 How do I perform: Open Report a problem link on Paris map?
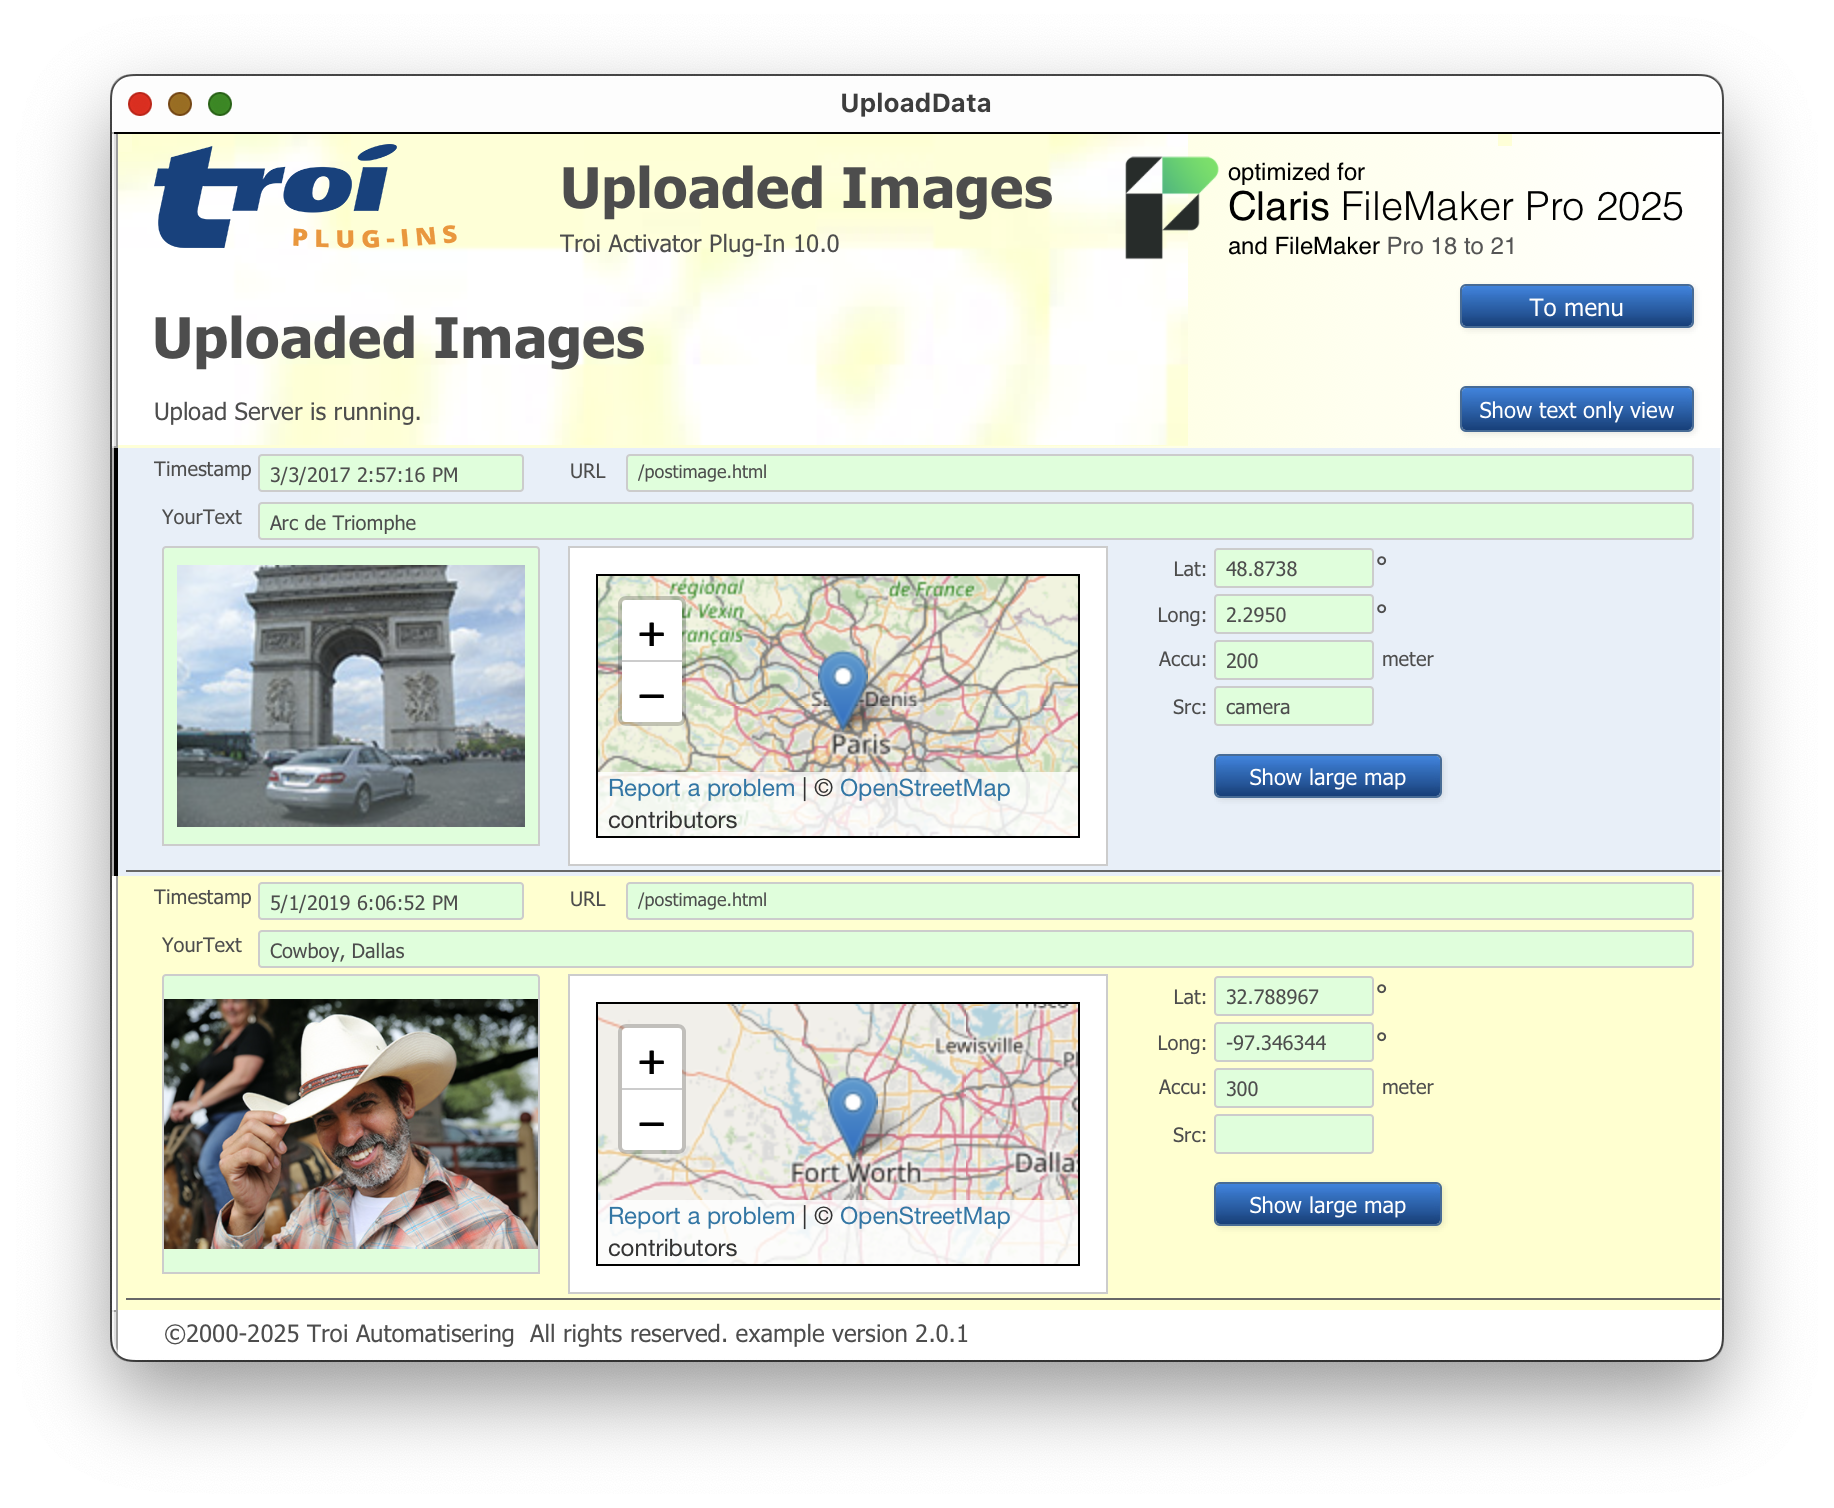(x=701, y=788)
